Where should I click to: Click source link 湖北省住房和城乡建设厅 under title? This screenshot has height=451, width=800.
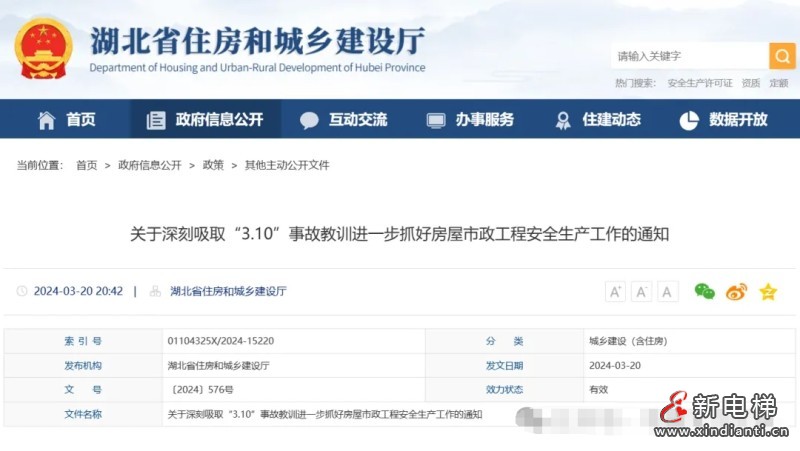[228, 291]
